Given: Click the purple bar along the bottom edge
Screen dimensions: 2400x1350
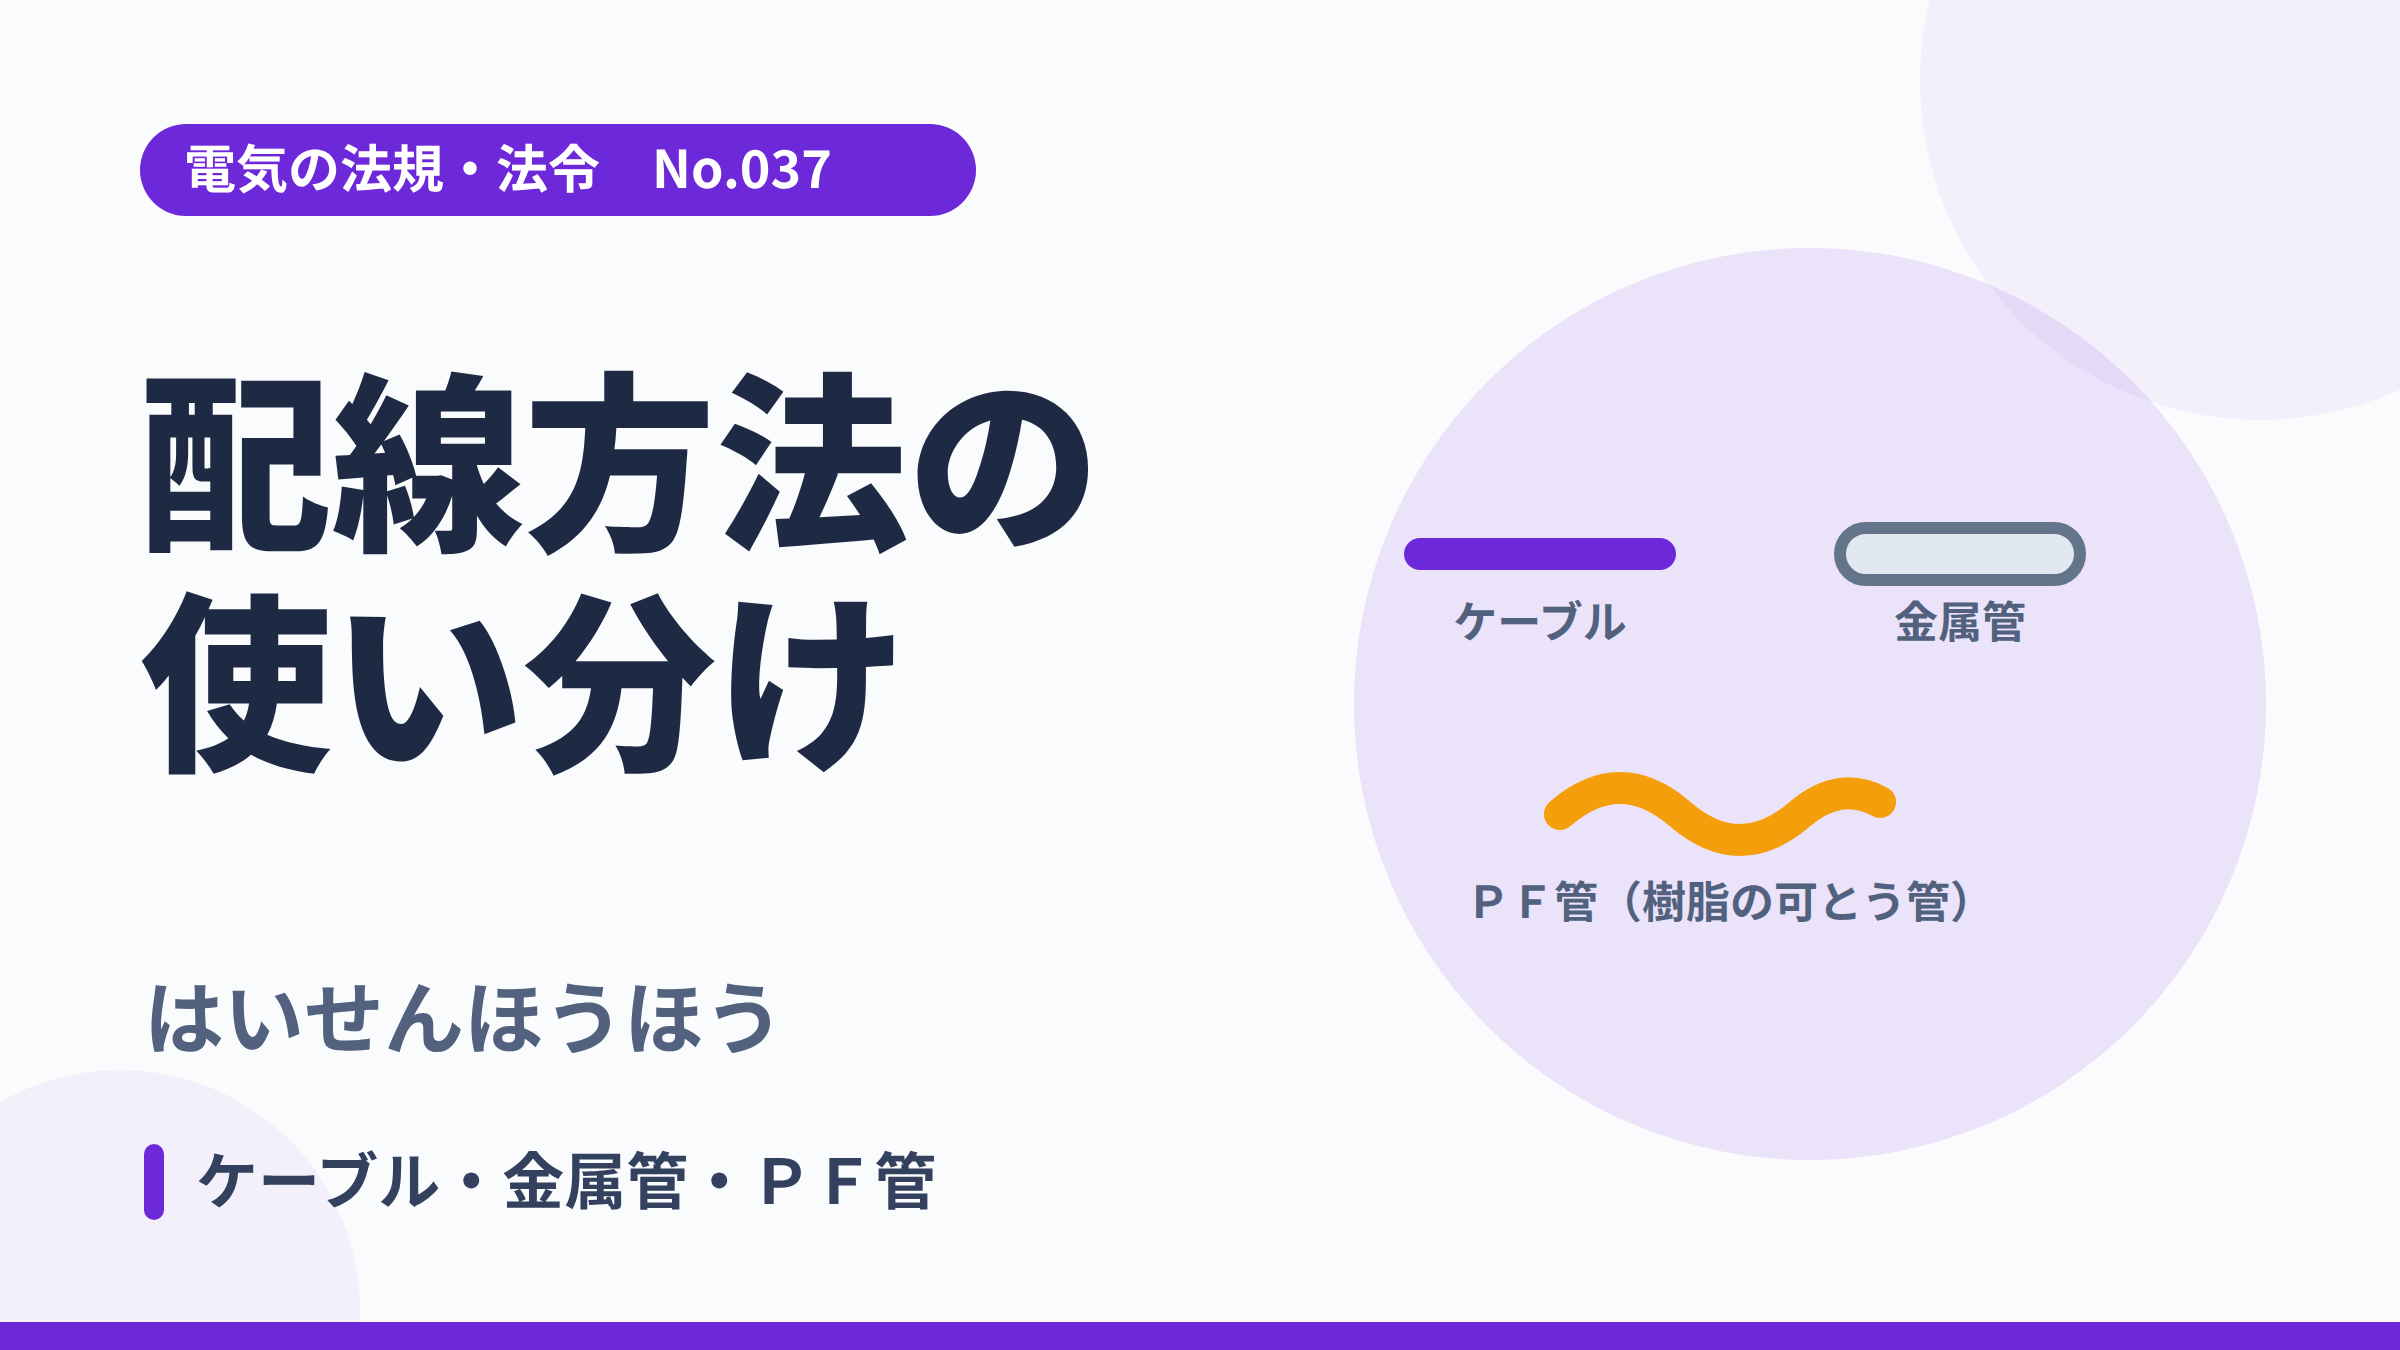Looking at the screenshot, I should pyautogui.click(x=1200, y=1336).
